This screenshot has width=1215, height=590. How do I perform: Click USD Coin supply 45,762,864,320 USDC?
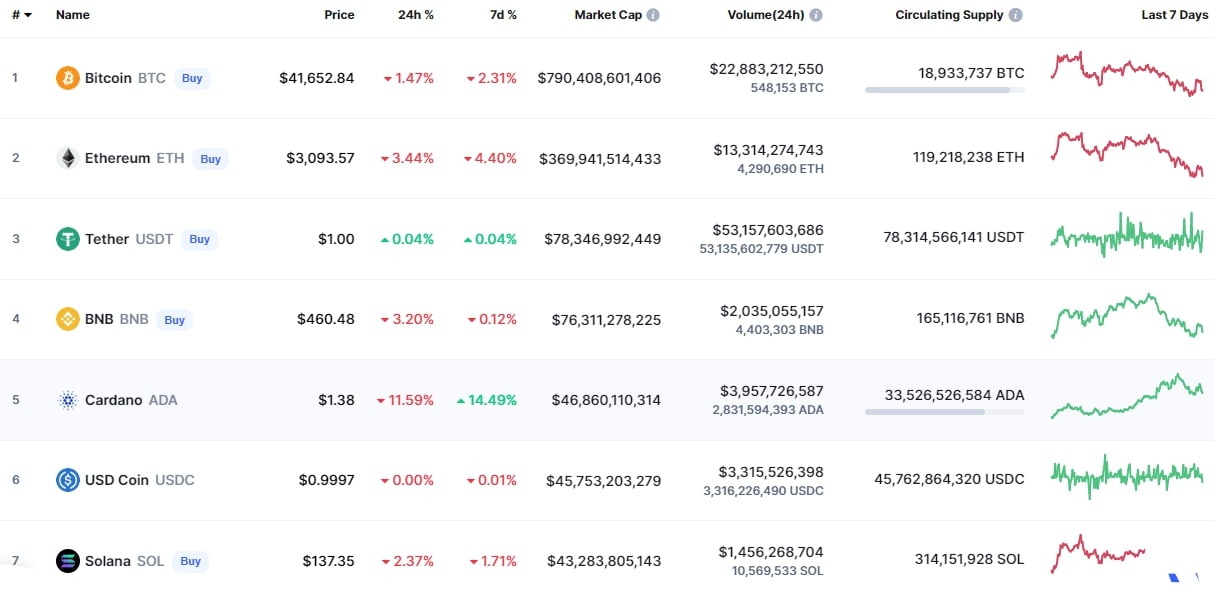(x=950, y=480)
